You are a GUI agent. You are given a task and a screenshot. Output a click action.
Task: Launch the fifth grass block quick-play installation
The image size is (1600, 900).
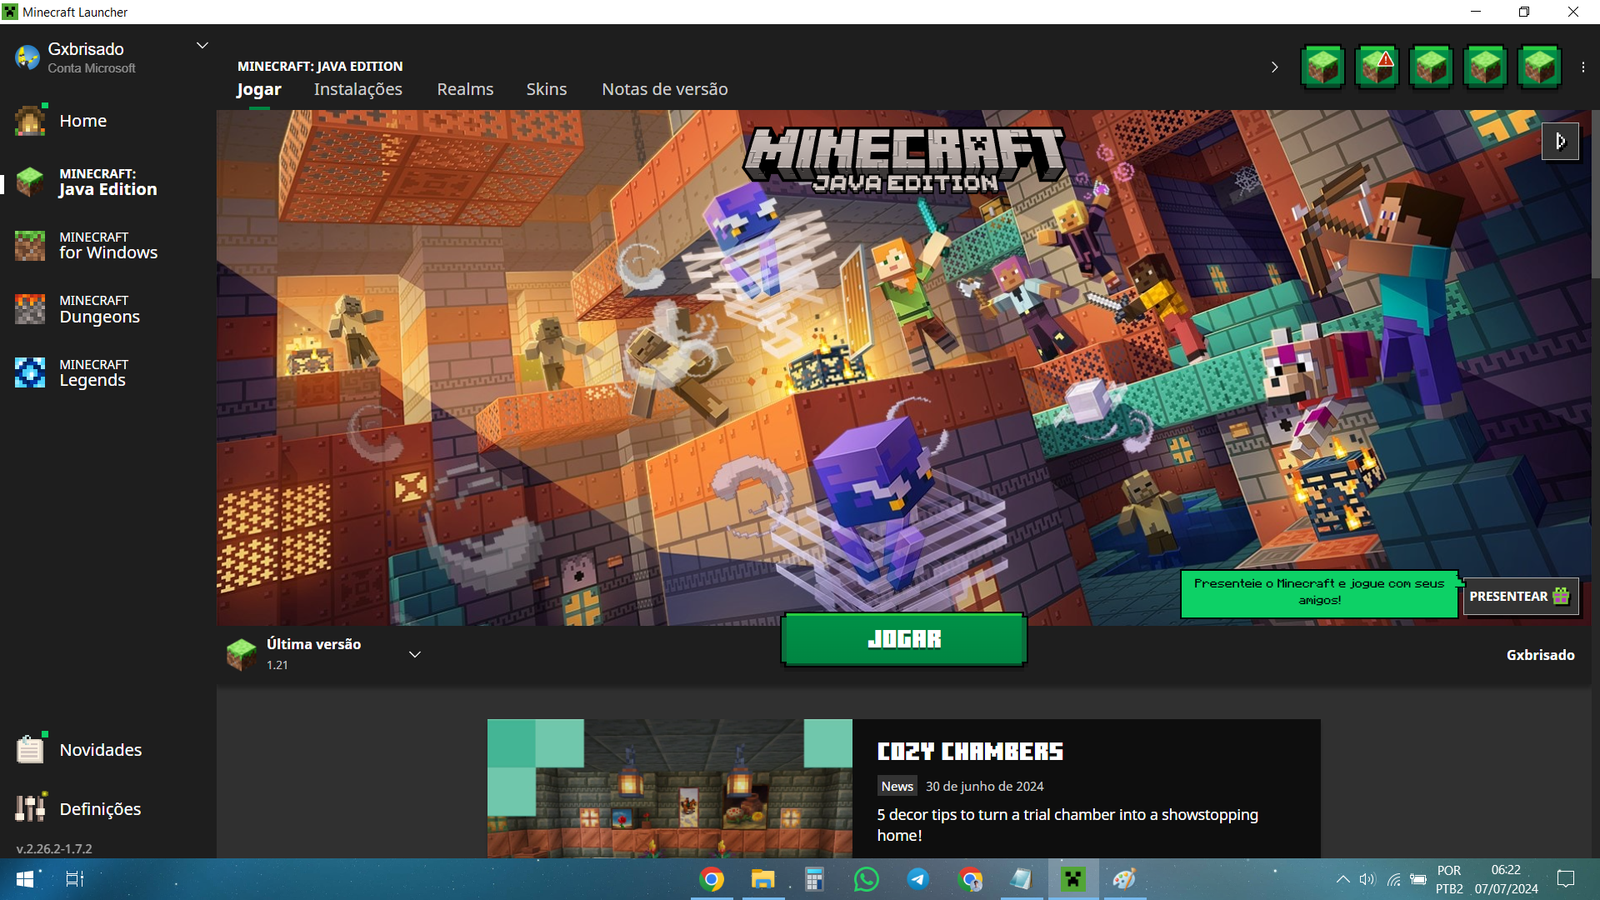coord(1539,67)
